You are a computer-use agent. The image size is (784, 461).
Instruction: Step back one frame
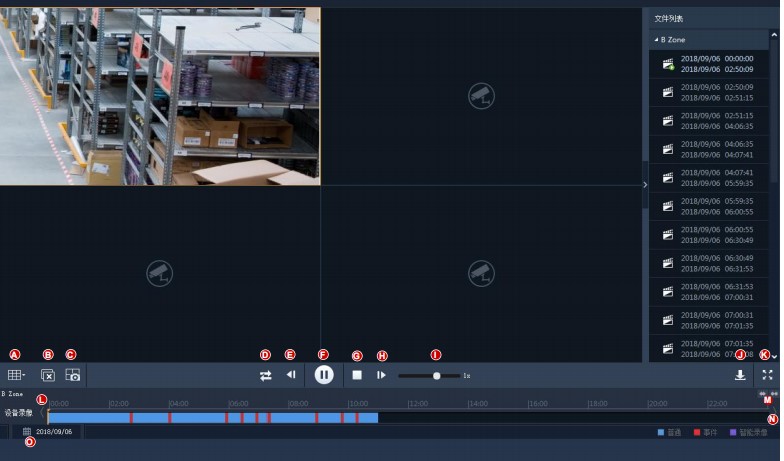291,374
